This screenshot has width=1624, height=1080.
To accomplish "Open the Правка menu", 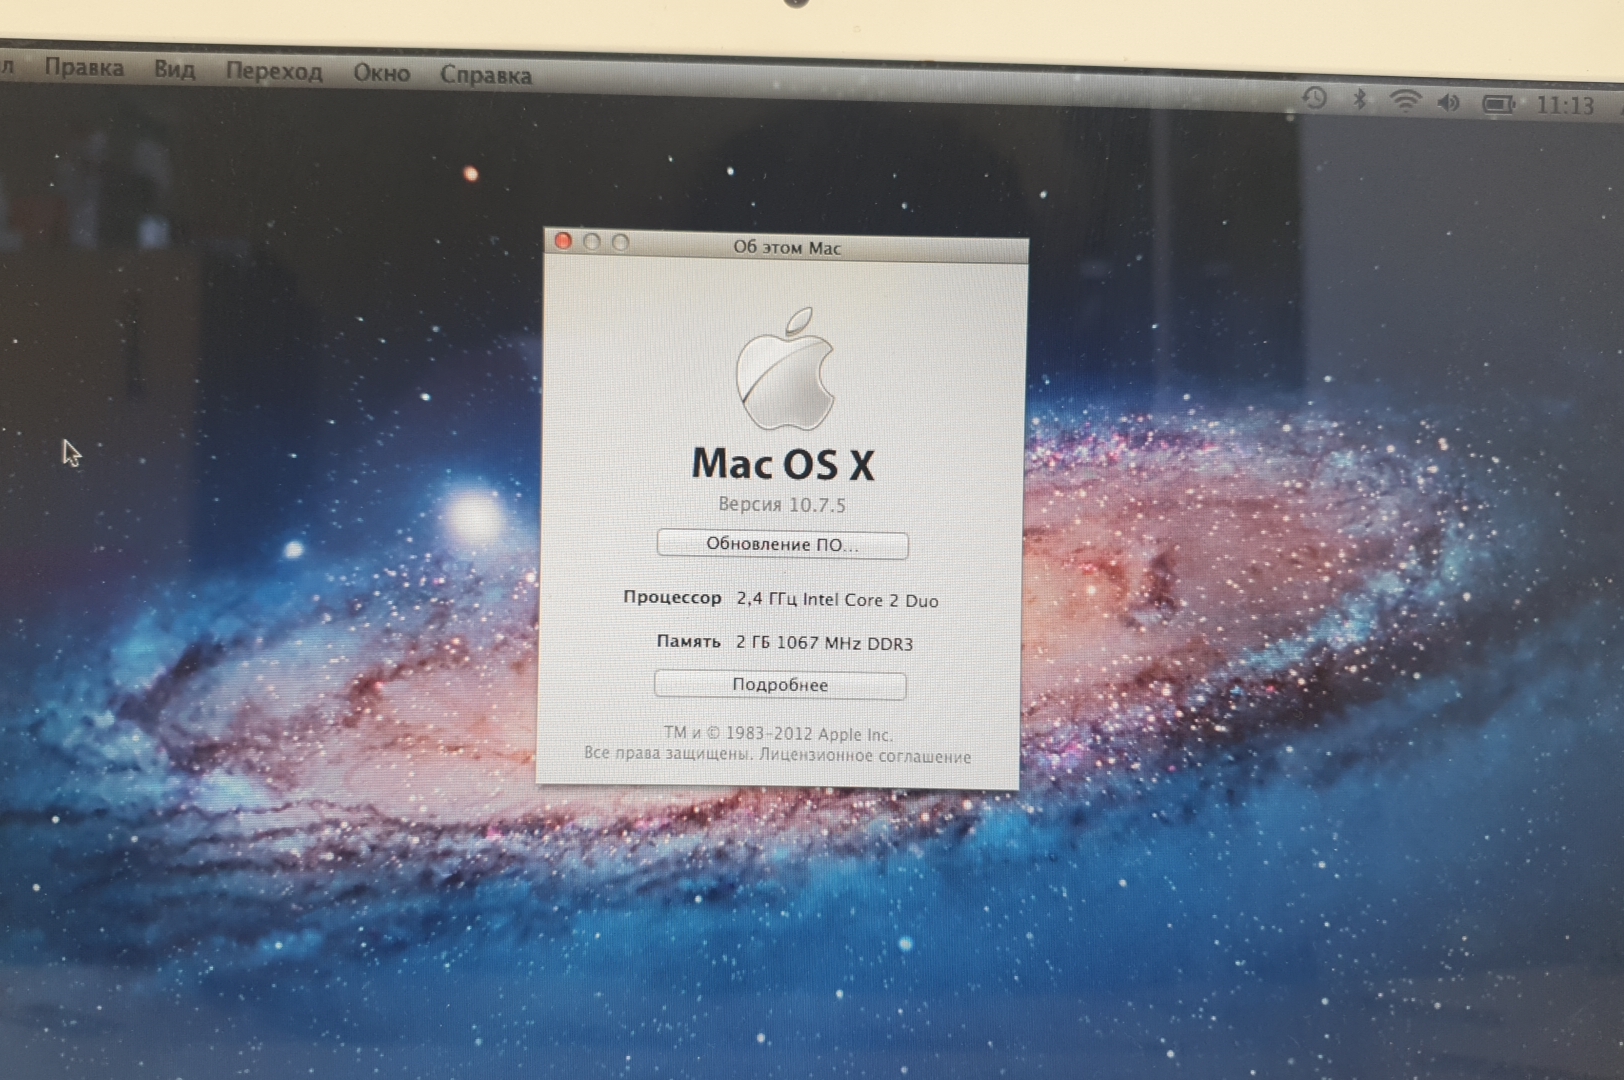I will (x=84, y=67).
